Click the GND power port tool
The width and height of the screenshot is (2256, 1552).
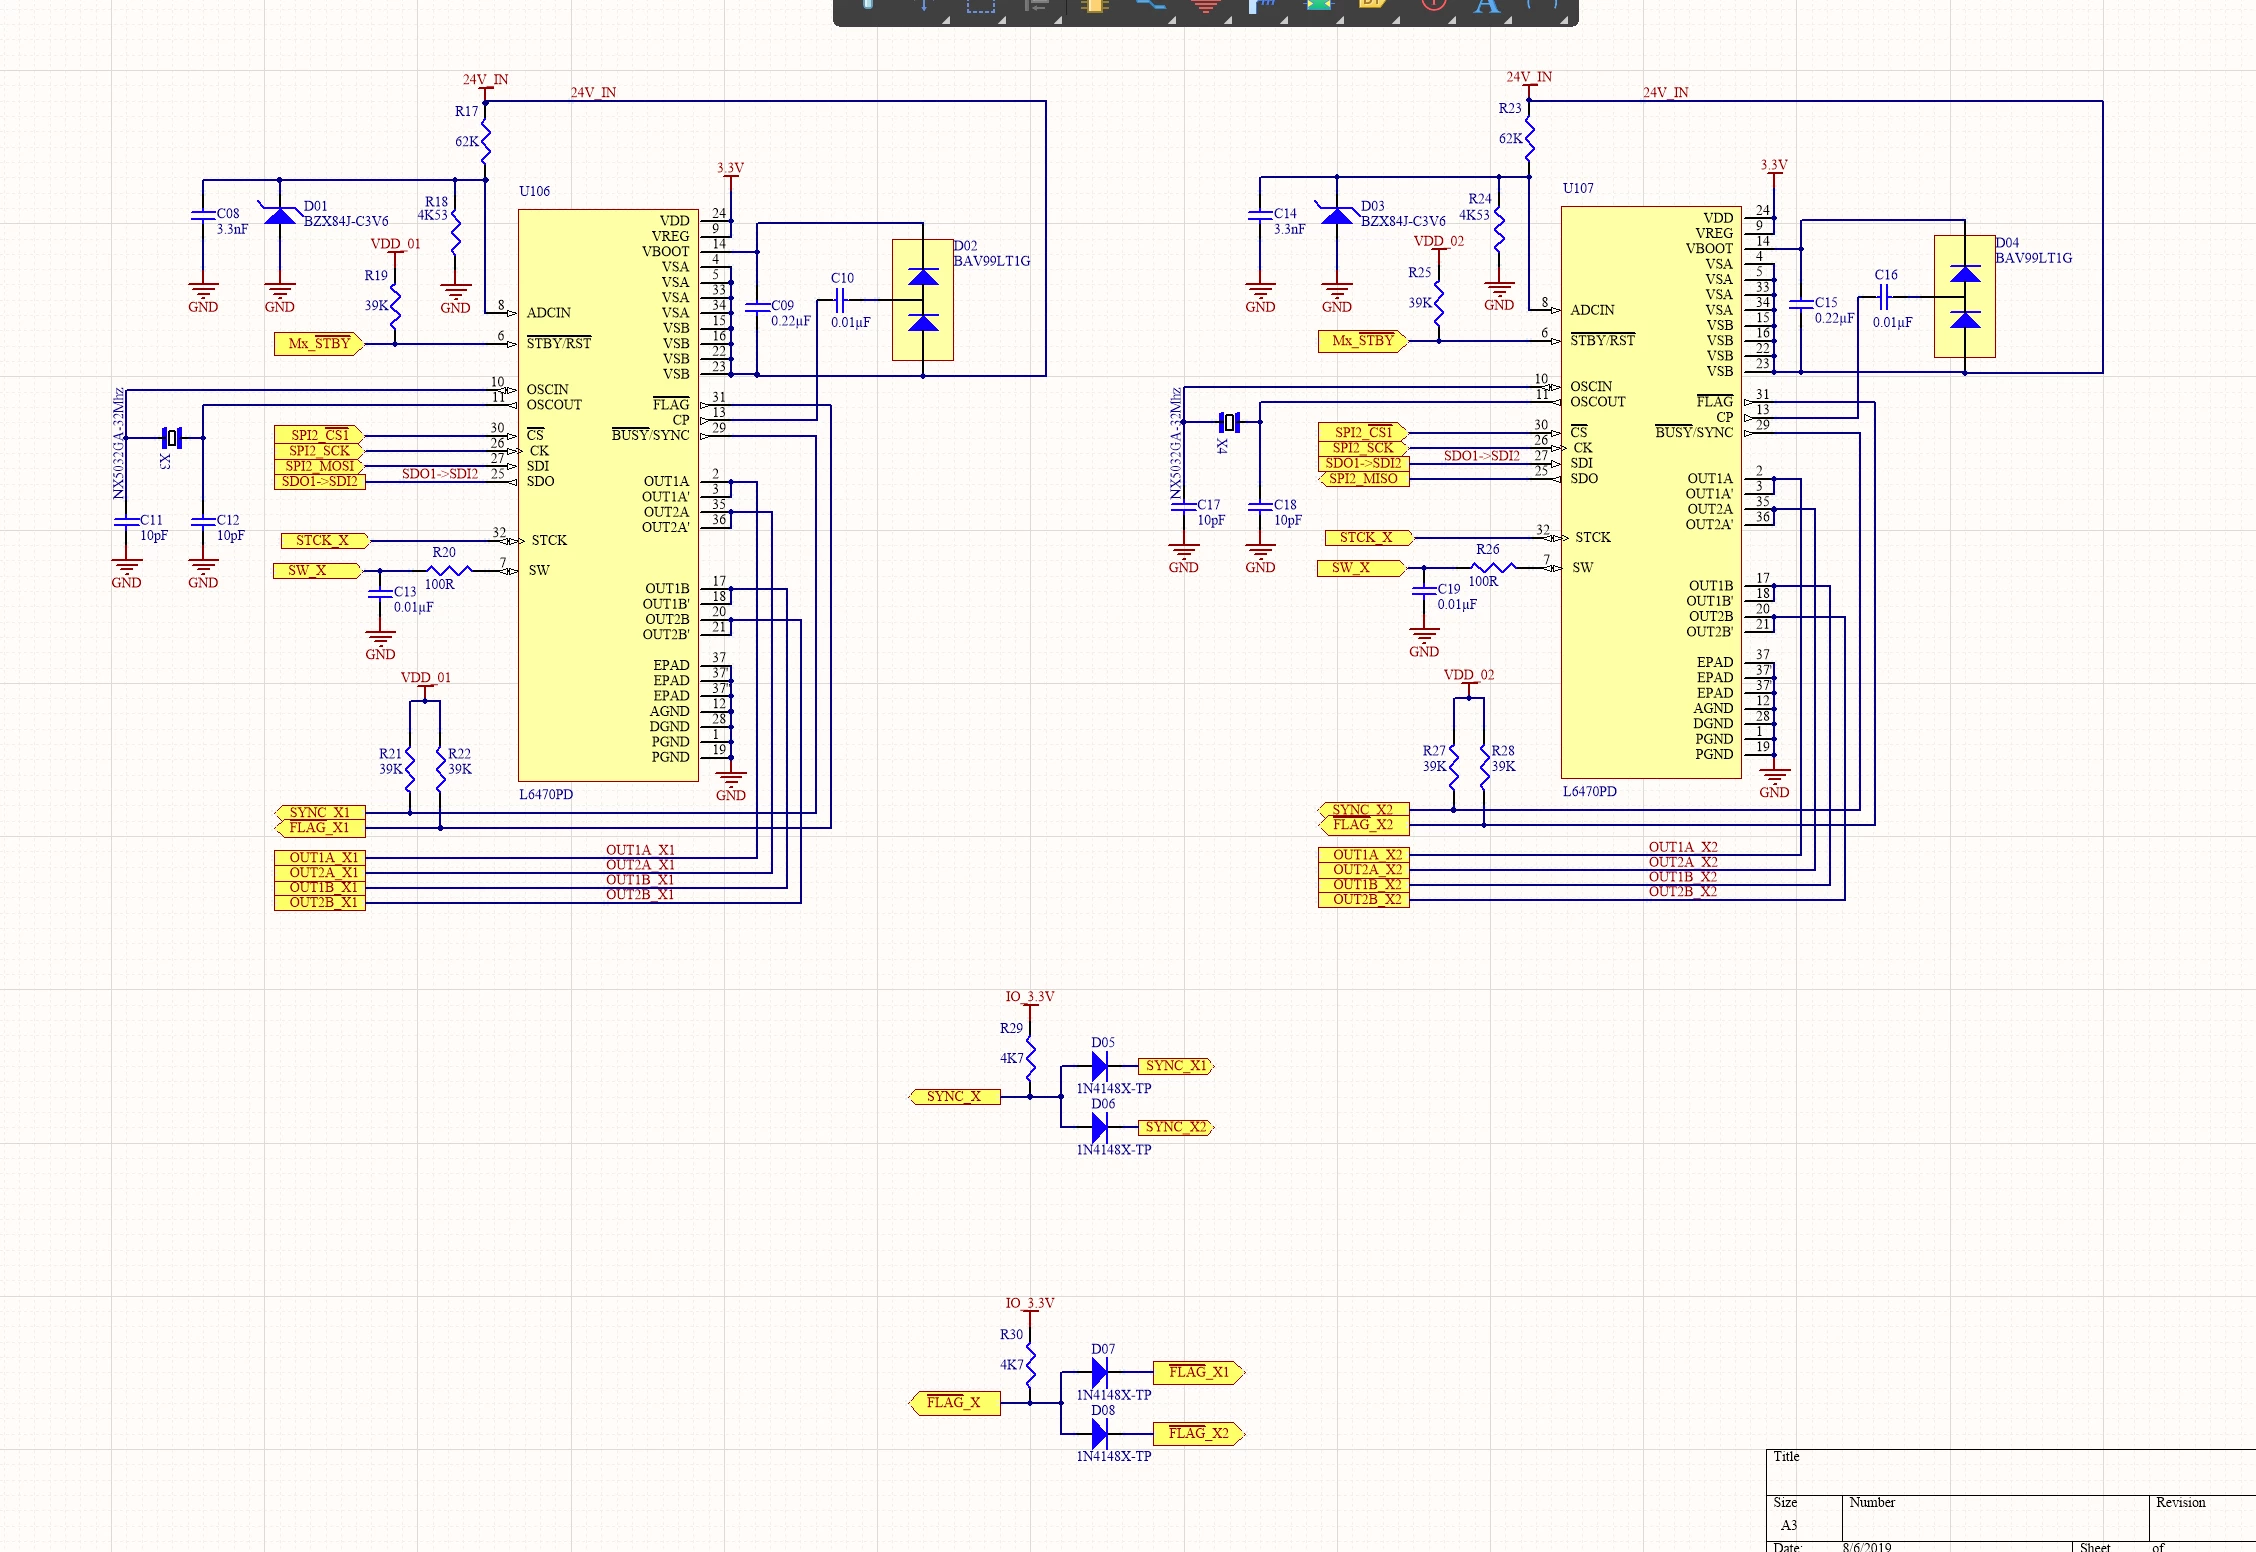click(1207, 6)
